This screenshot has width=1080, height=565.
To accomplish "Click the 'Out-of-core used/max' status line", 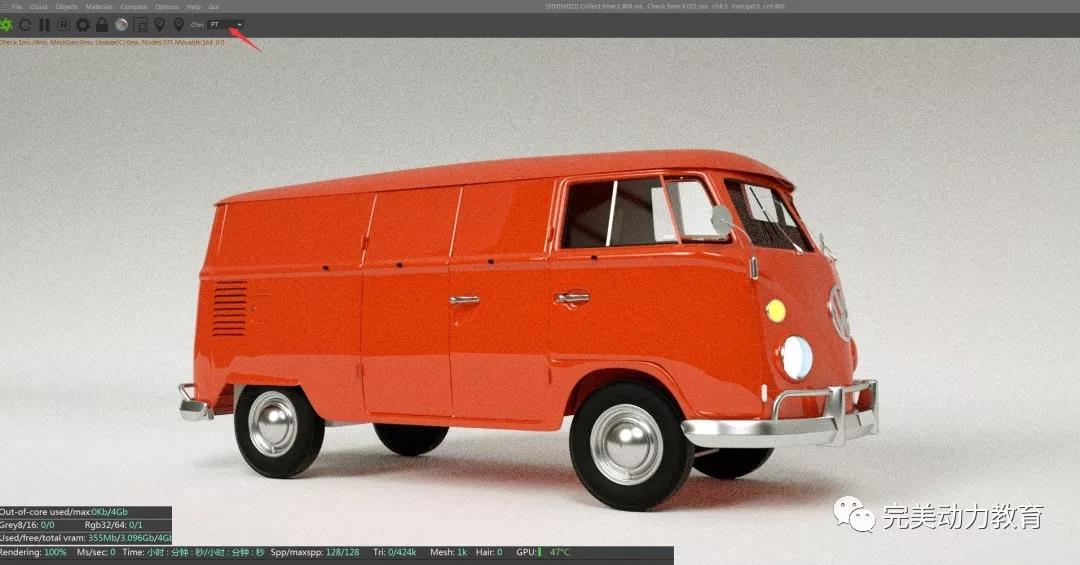I will [x=64, y=512].
